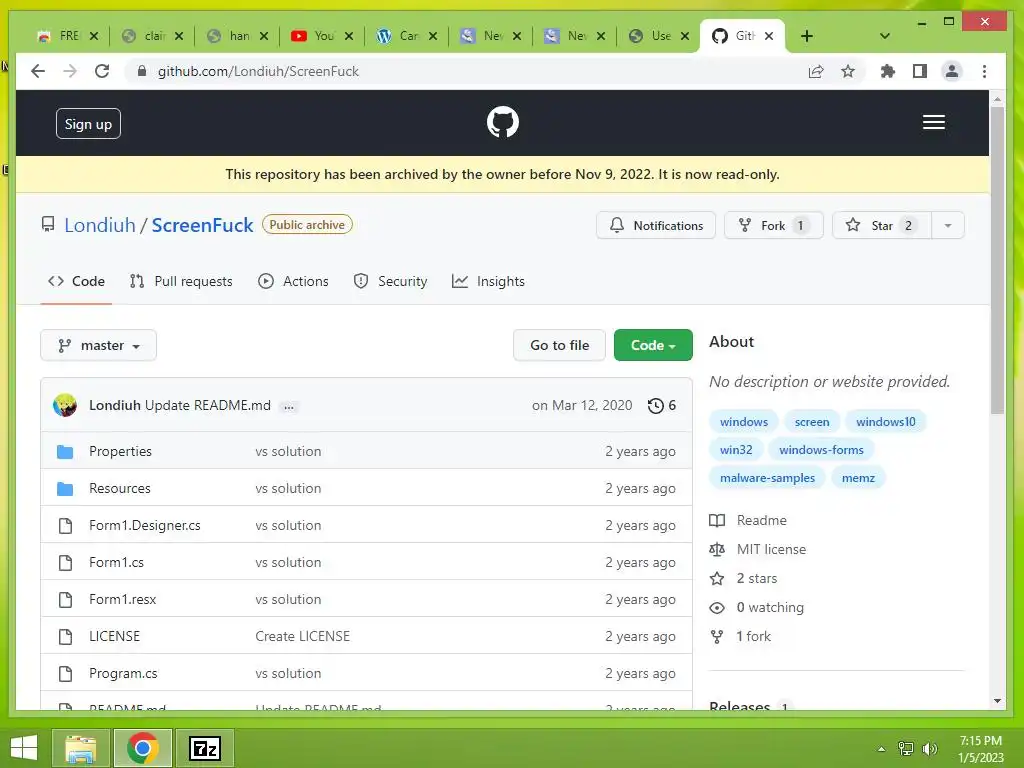This screenshot has width=1024, height=768.
Task: Open the Star lists dropdown arrow
Action: tap(948, 225)
